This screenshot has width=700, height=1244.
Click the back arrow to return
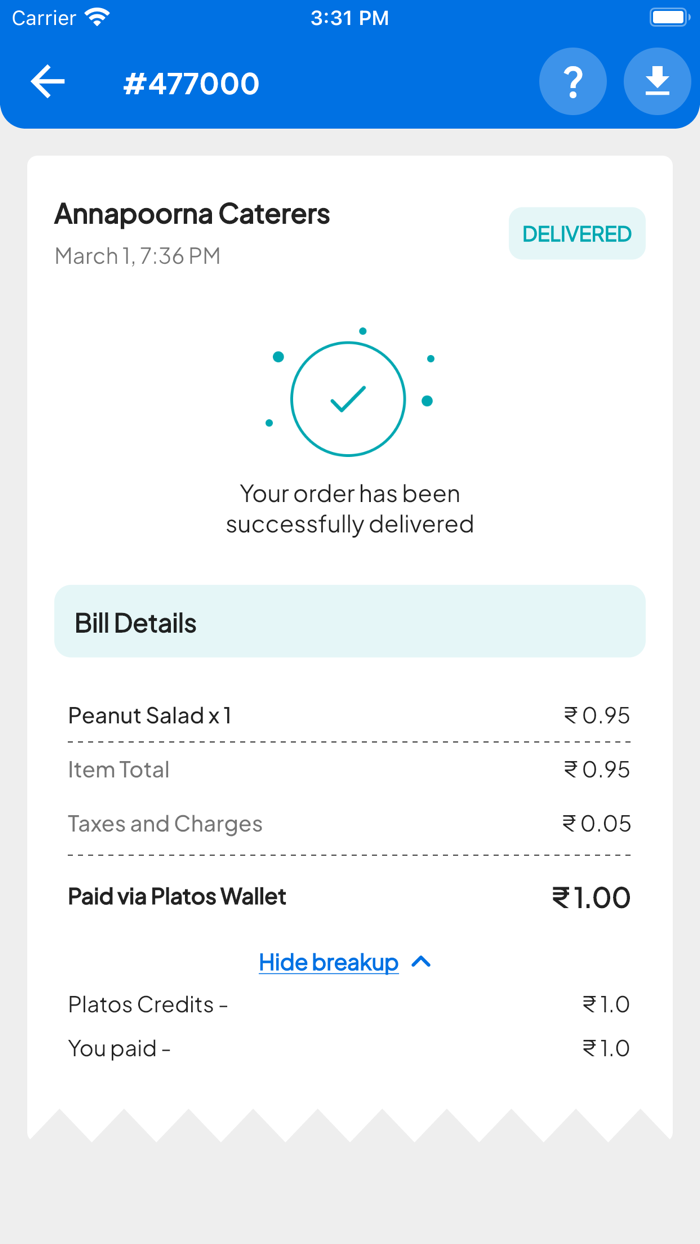[47, 82]
